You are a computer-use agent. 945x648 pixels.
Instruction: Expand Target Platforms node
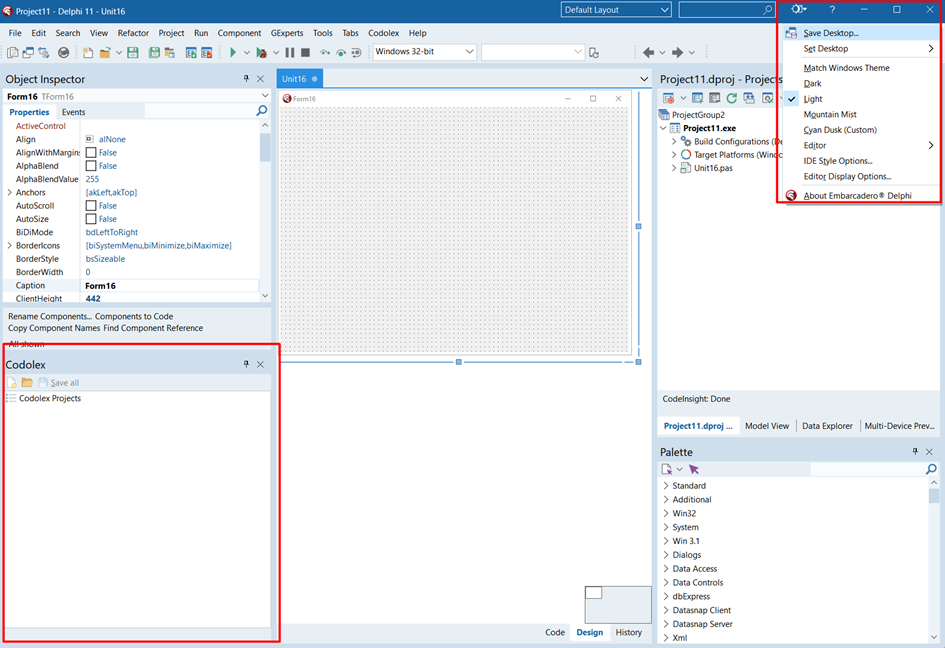click(x=674, y=155)
